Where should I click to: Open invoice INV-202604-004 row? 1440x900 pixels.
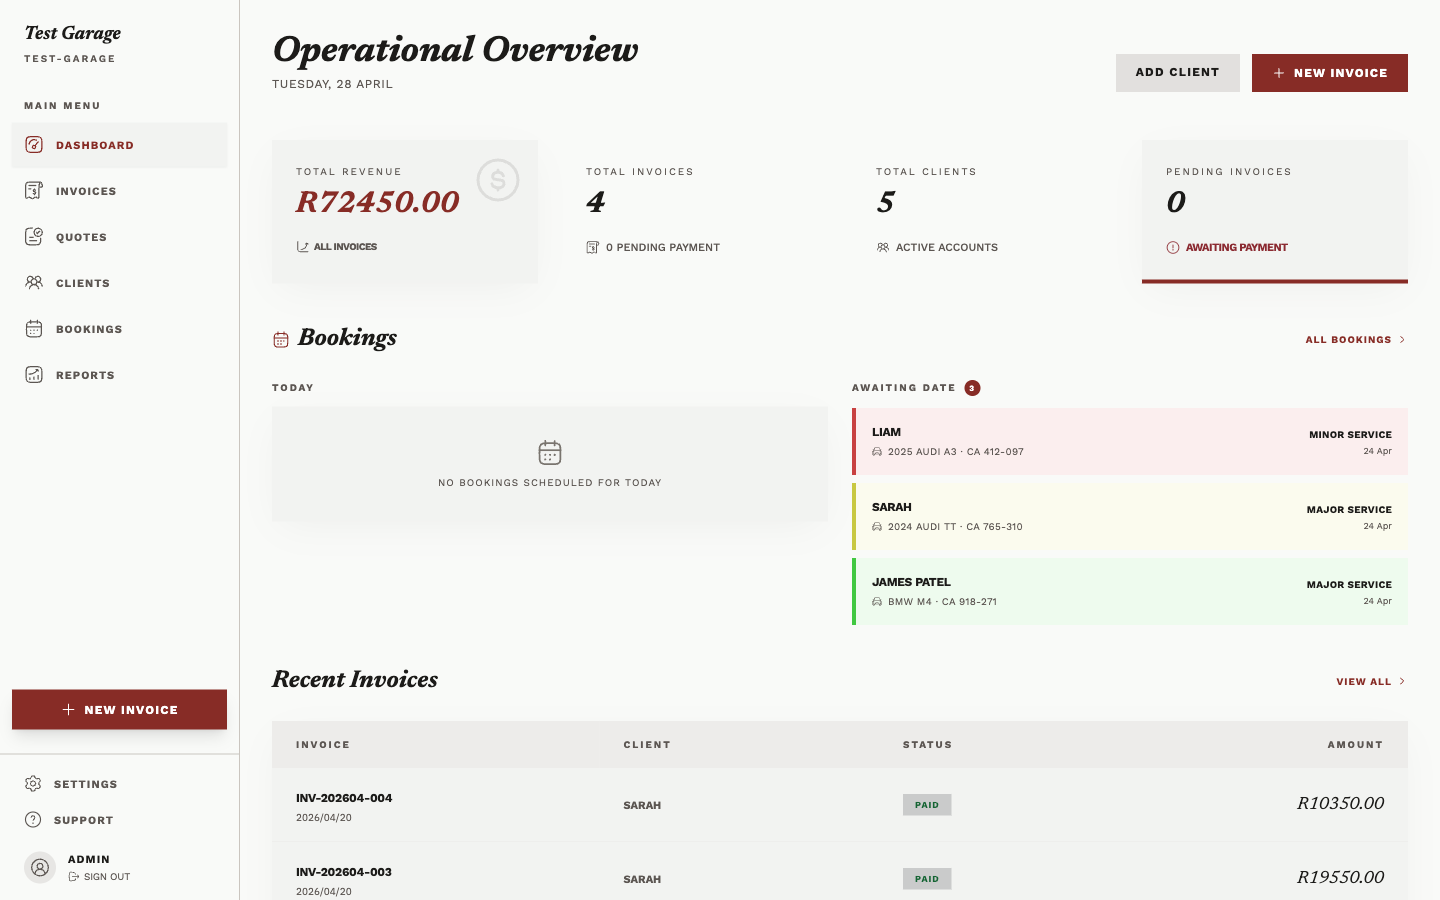(840, 806)
